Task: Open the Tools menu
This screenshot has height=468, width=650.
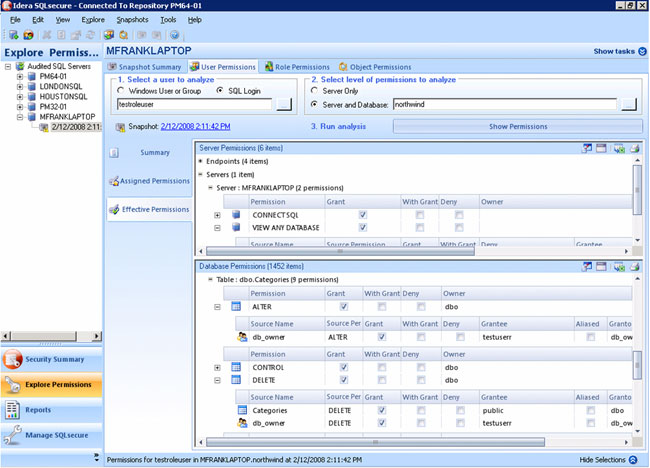Action: (168, 19)
